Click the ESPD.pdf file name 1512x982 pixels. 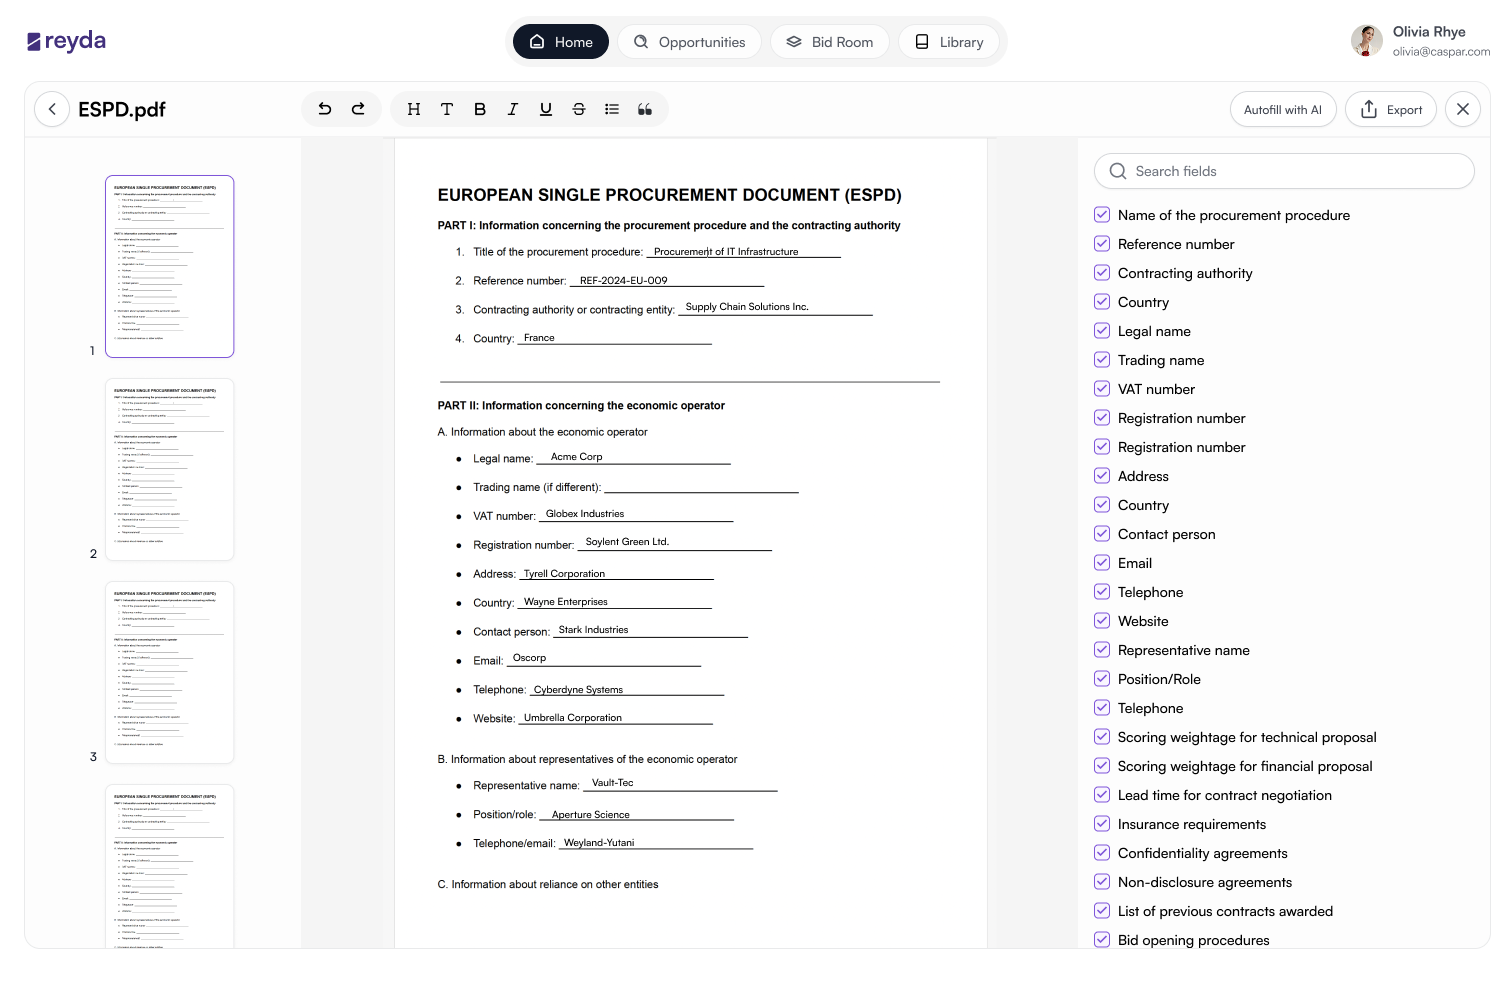[x=122, y=110]
